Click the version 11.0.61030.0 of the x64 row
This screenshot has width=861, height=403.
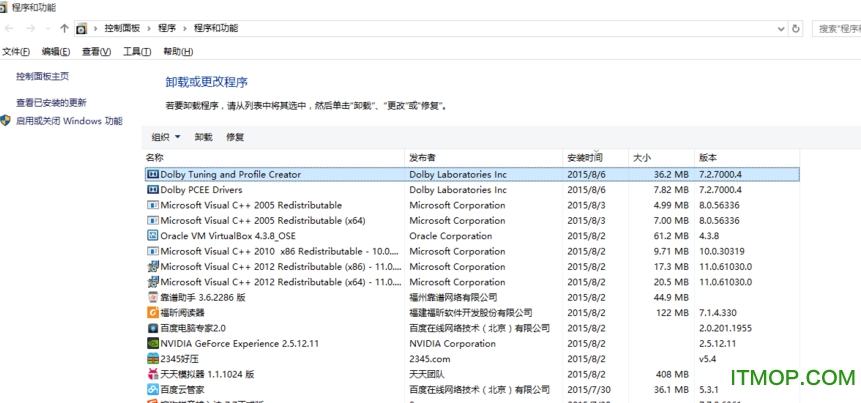[725, 282]
